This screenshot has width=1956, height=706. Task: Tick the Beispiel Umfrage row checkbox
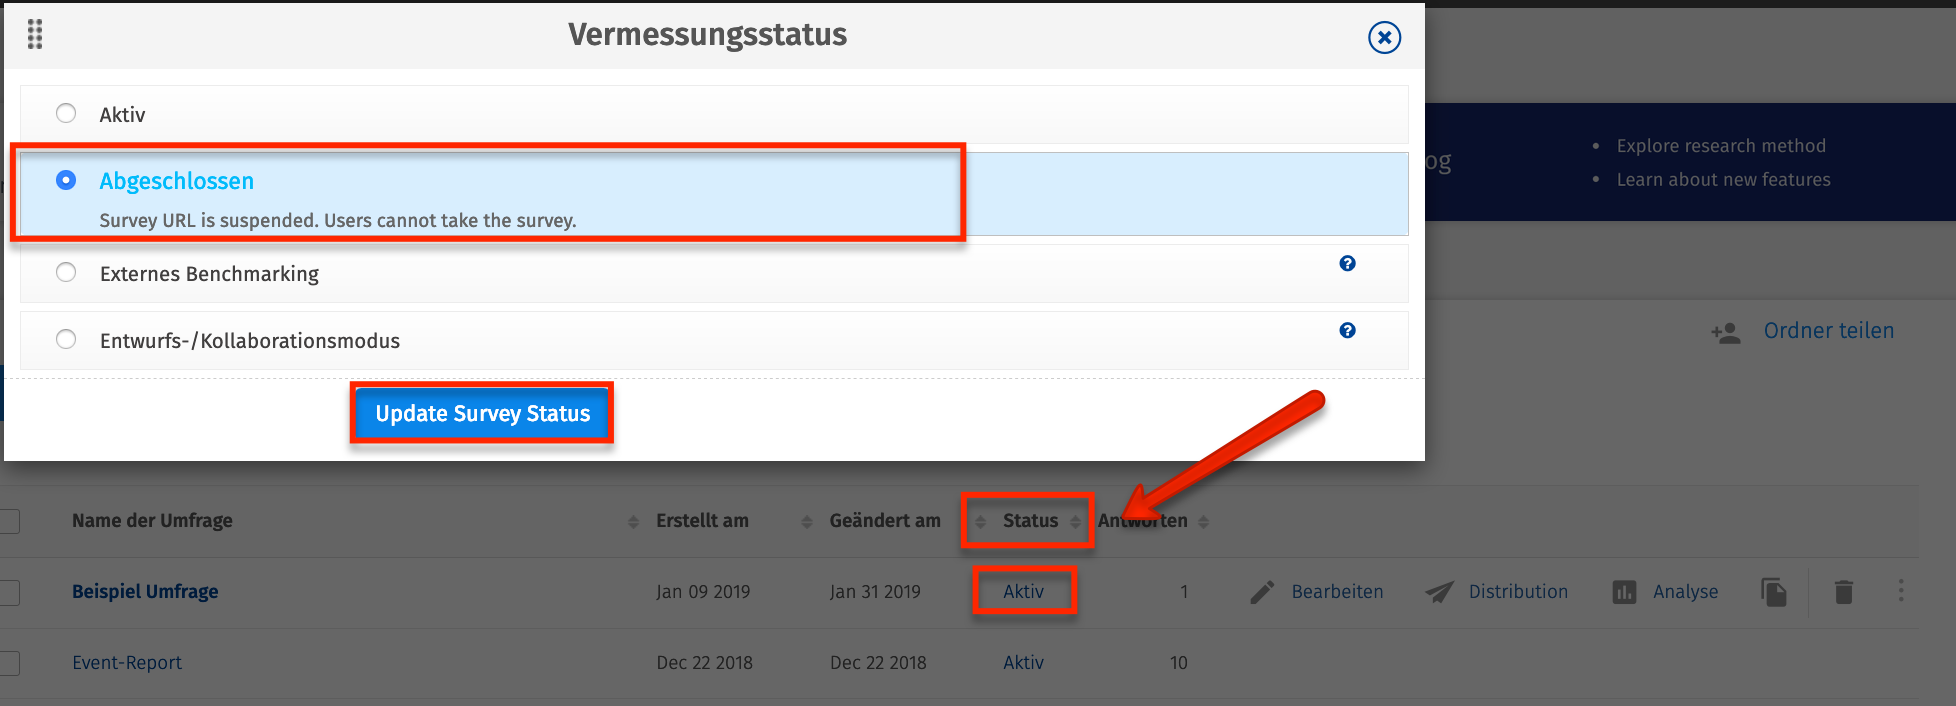click(x=10, y=593)
